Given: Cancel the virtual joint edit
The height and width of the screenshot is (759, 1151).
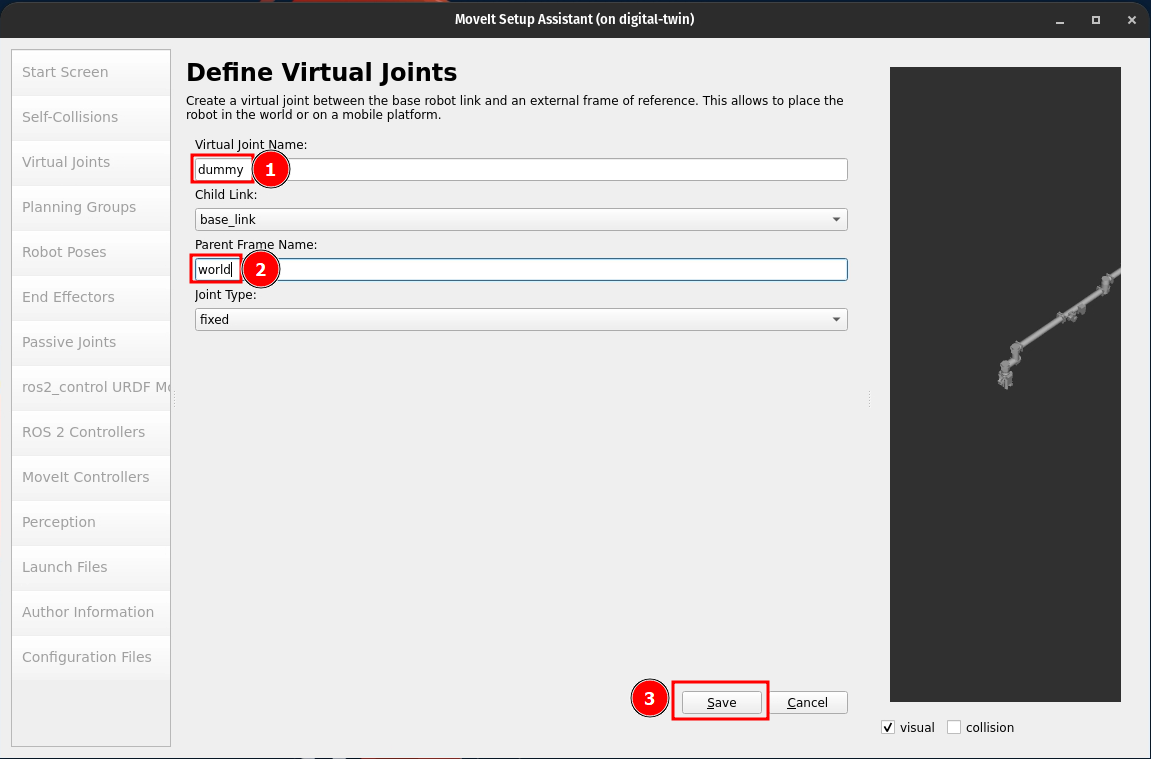Looking at the screenshot, I should coord(807,703).
